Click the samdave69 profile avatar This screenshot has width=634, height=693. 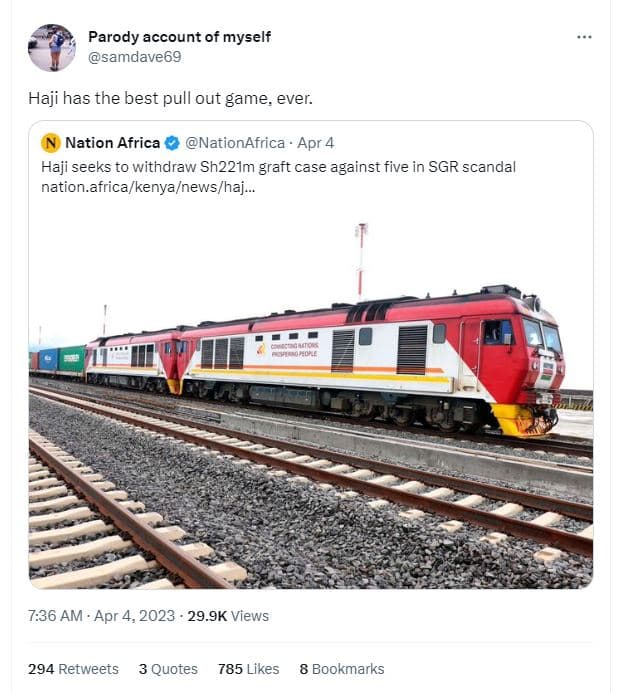[52, 48]
